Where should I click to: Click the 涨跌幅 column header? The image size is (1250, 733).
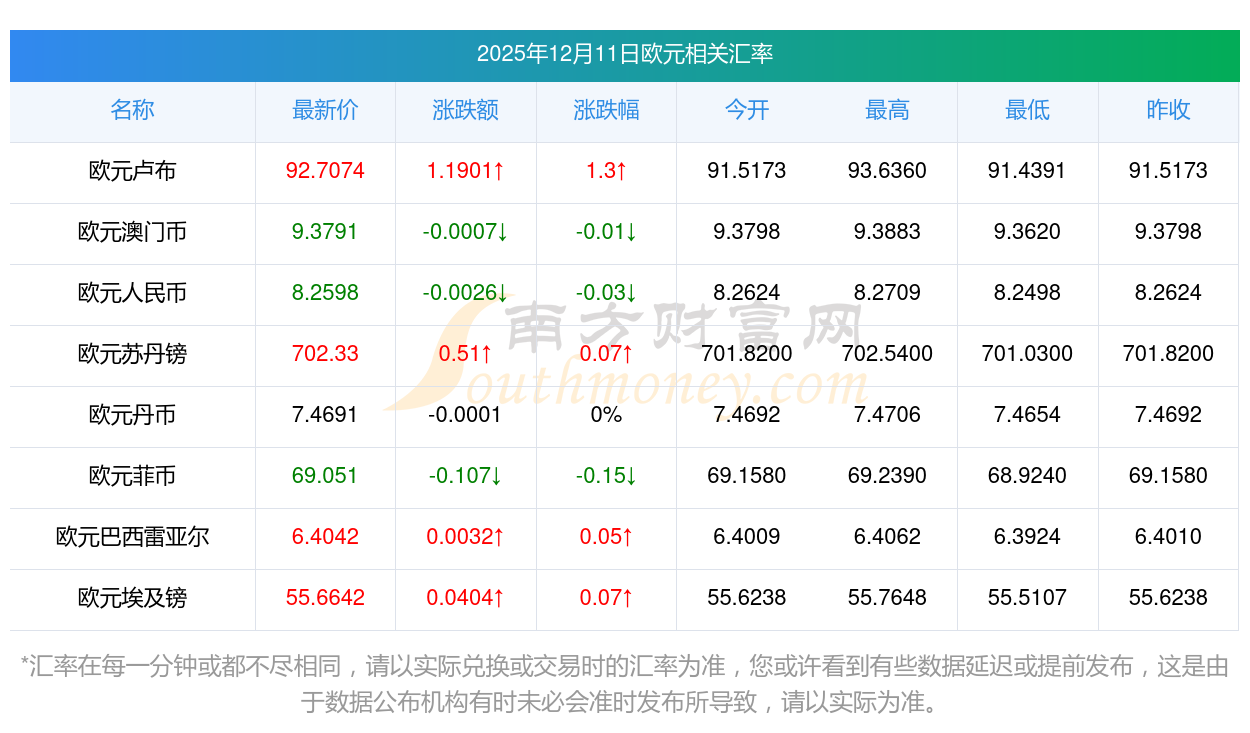coord(606,110)
